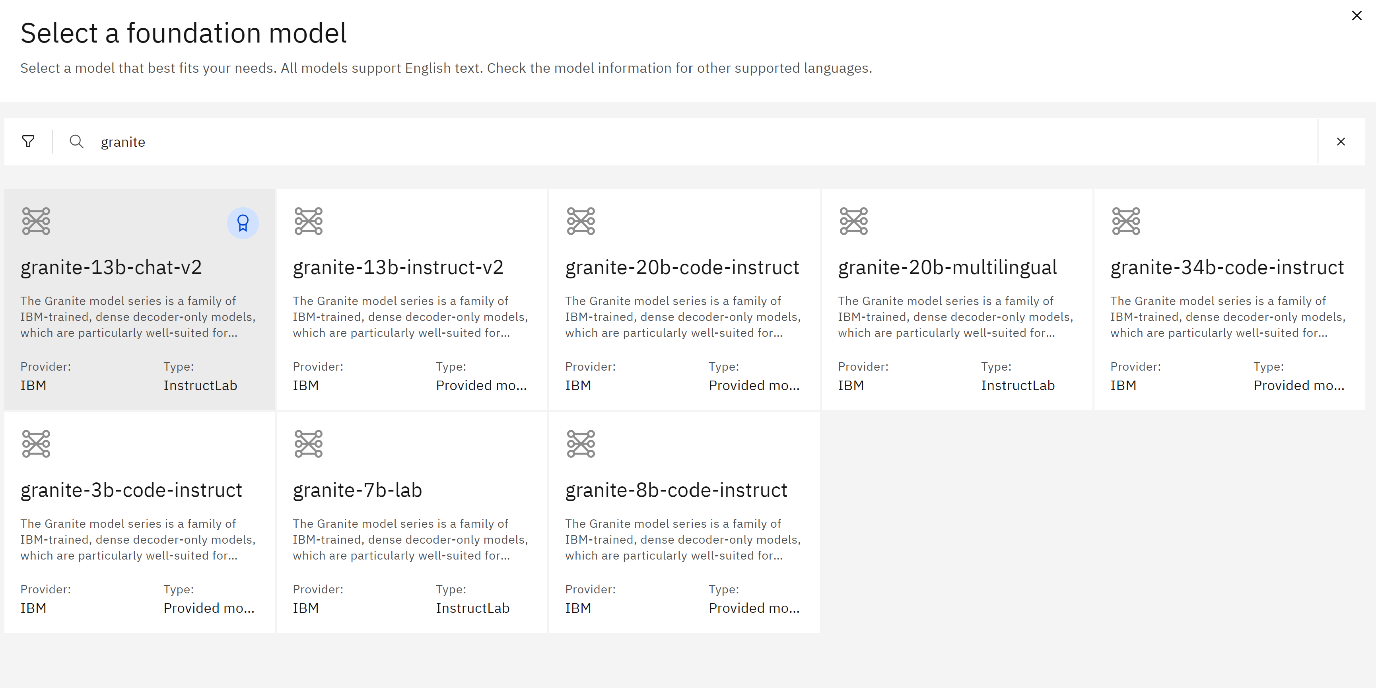Viewport: 1376px width, 688px height.
Task: Click the model icon on granite-7b-lab card
Action: pos(308,444)
